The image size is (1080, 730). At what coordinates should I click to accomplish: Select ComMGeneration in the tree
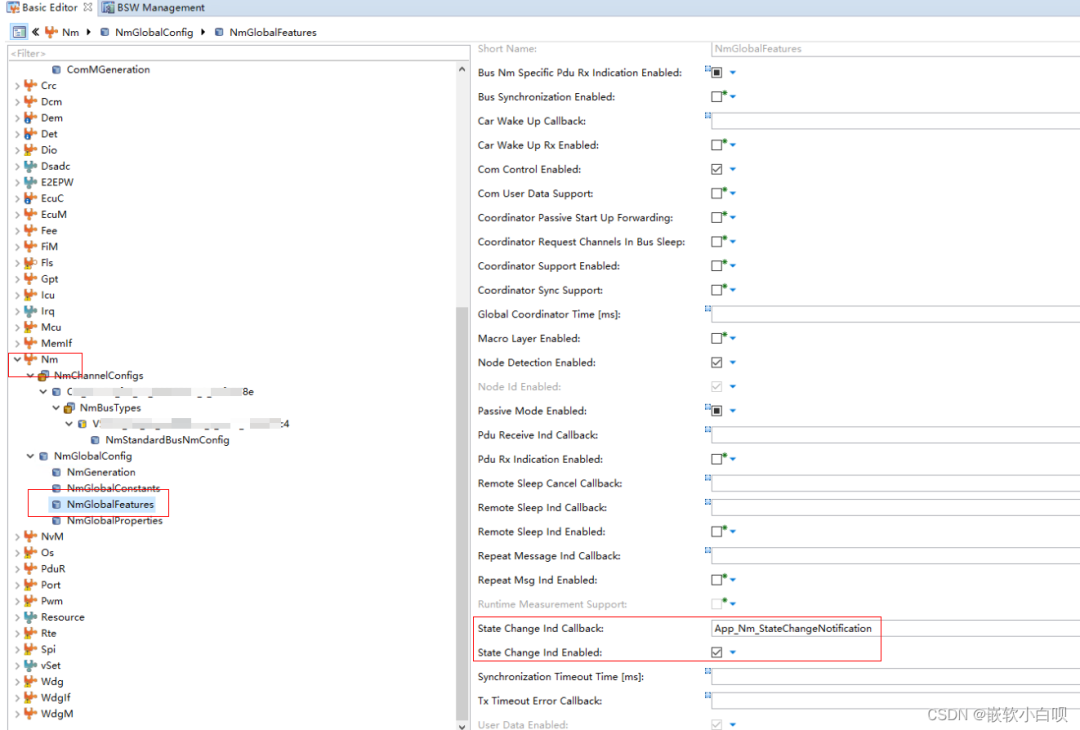coord(108,70)
